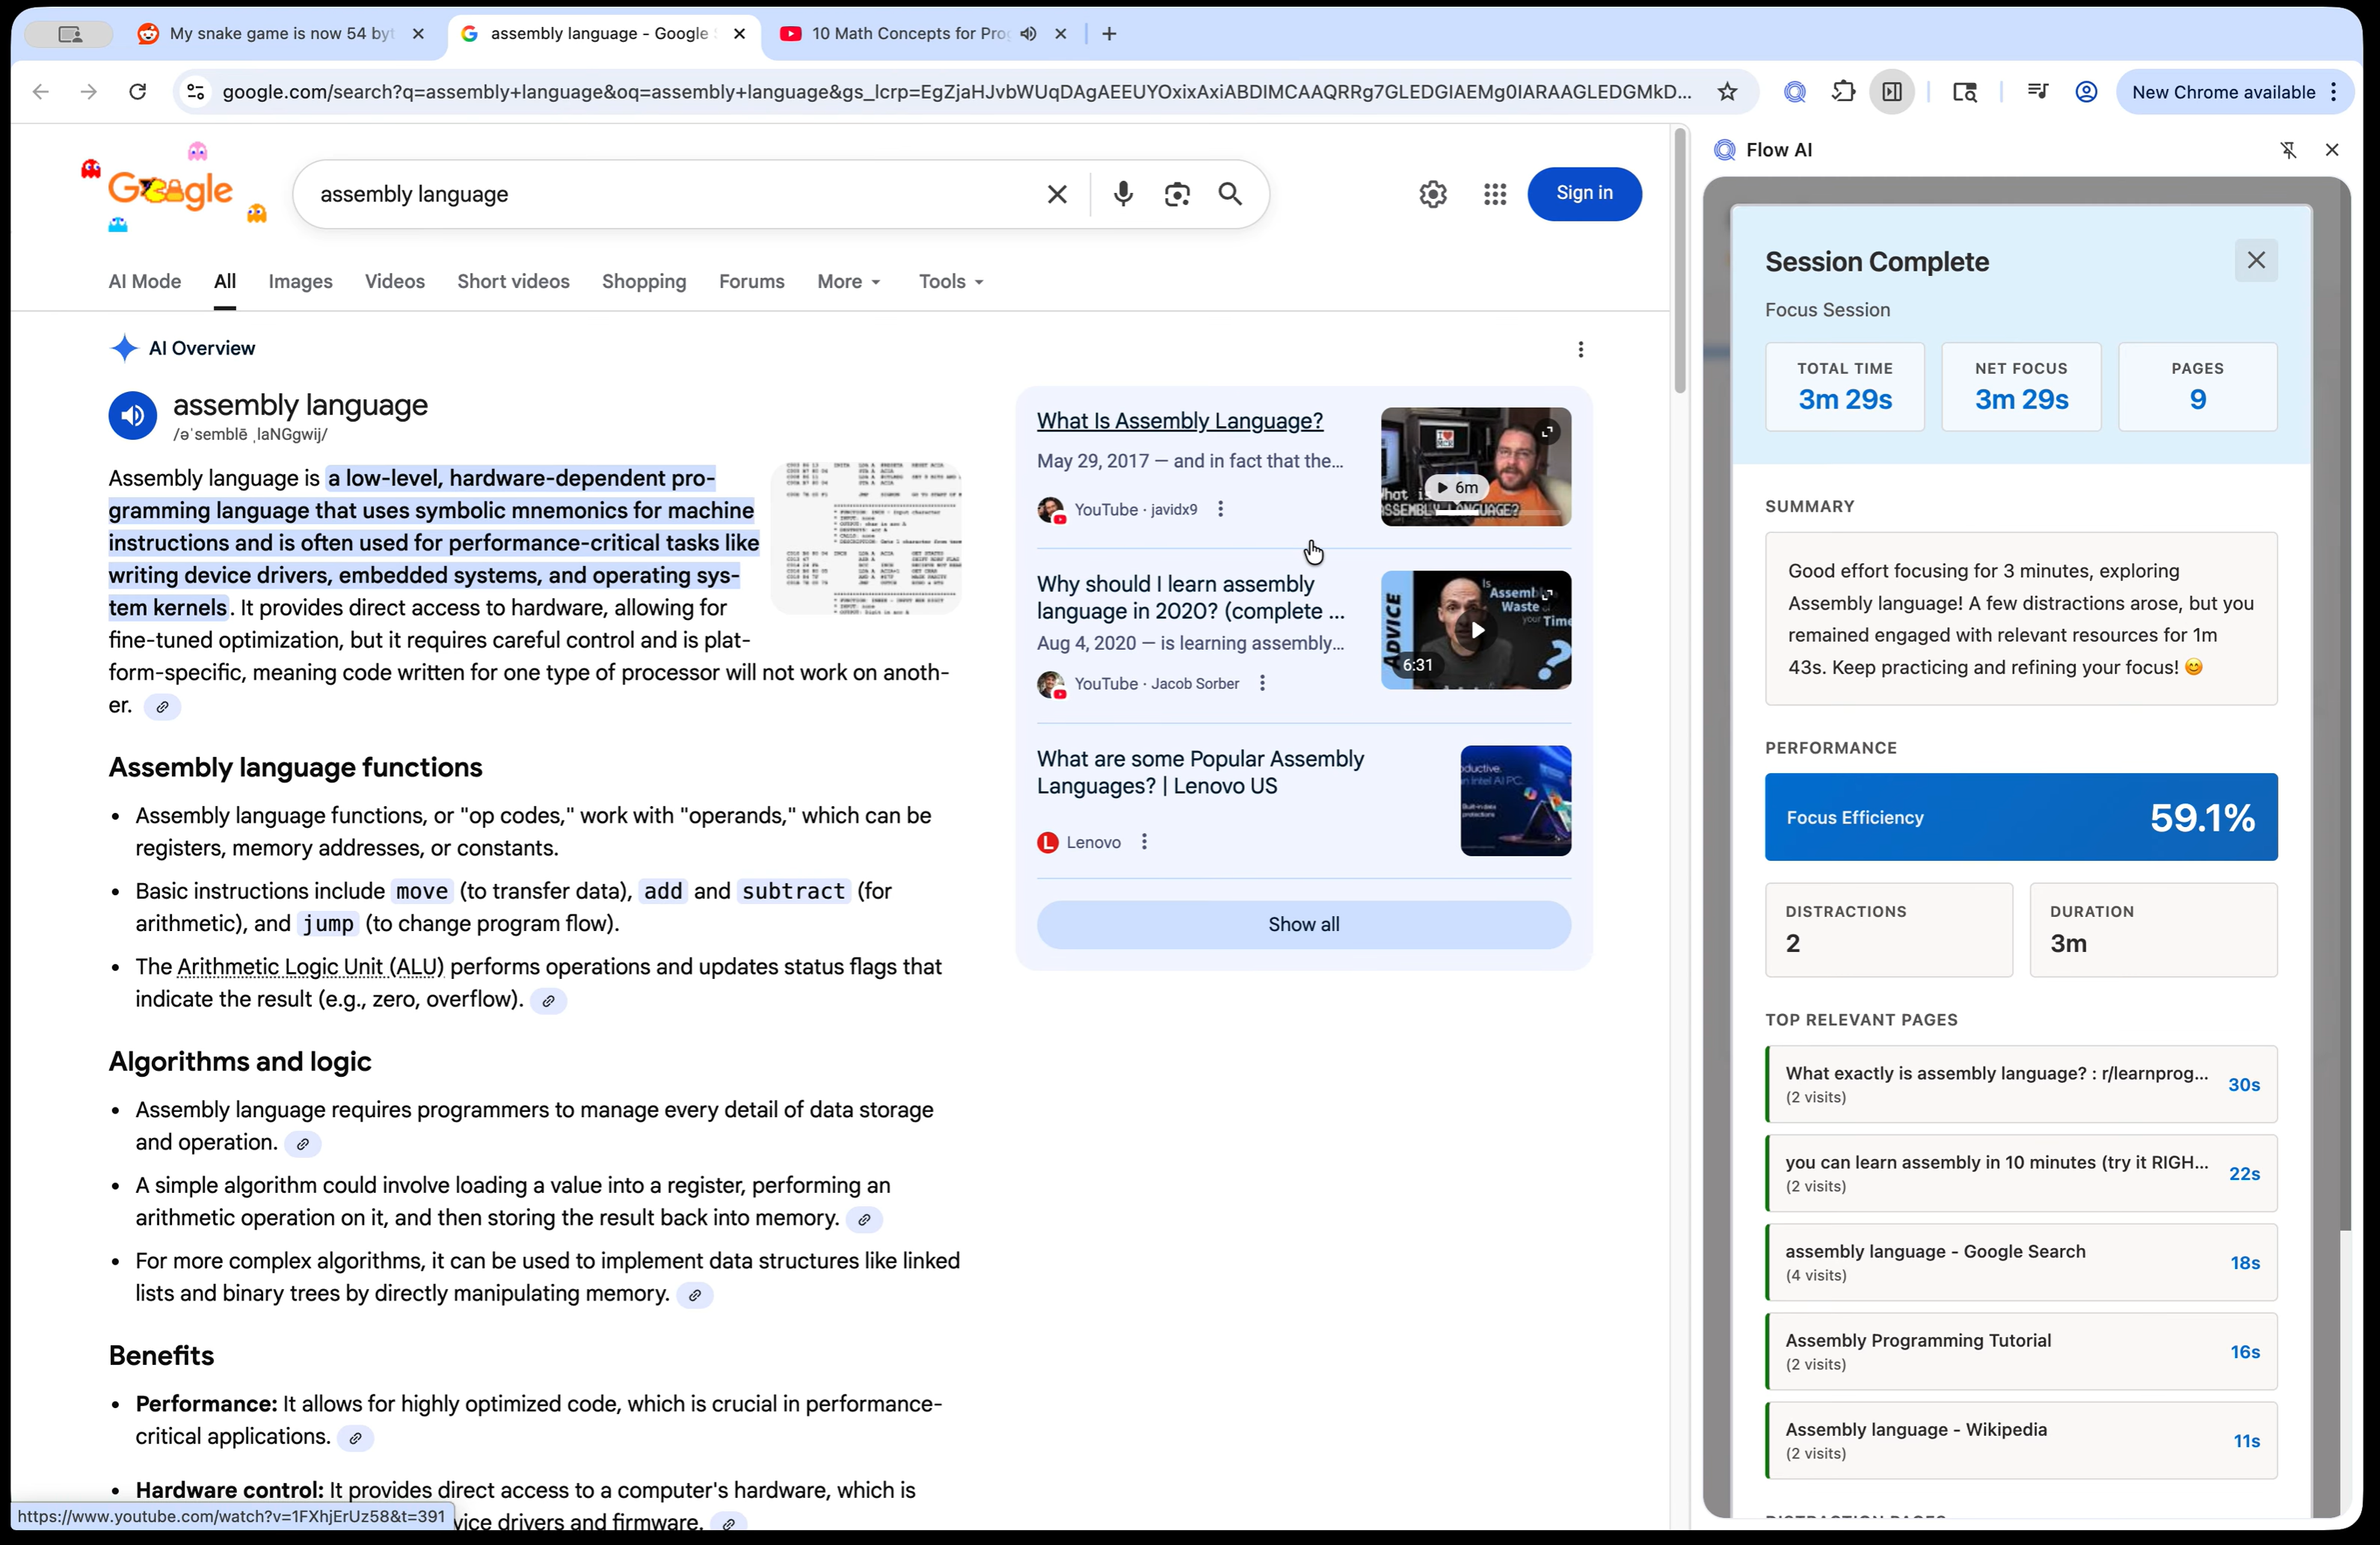Unpin the Flow AI side panel

point(2288,150)
